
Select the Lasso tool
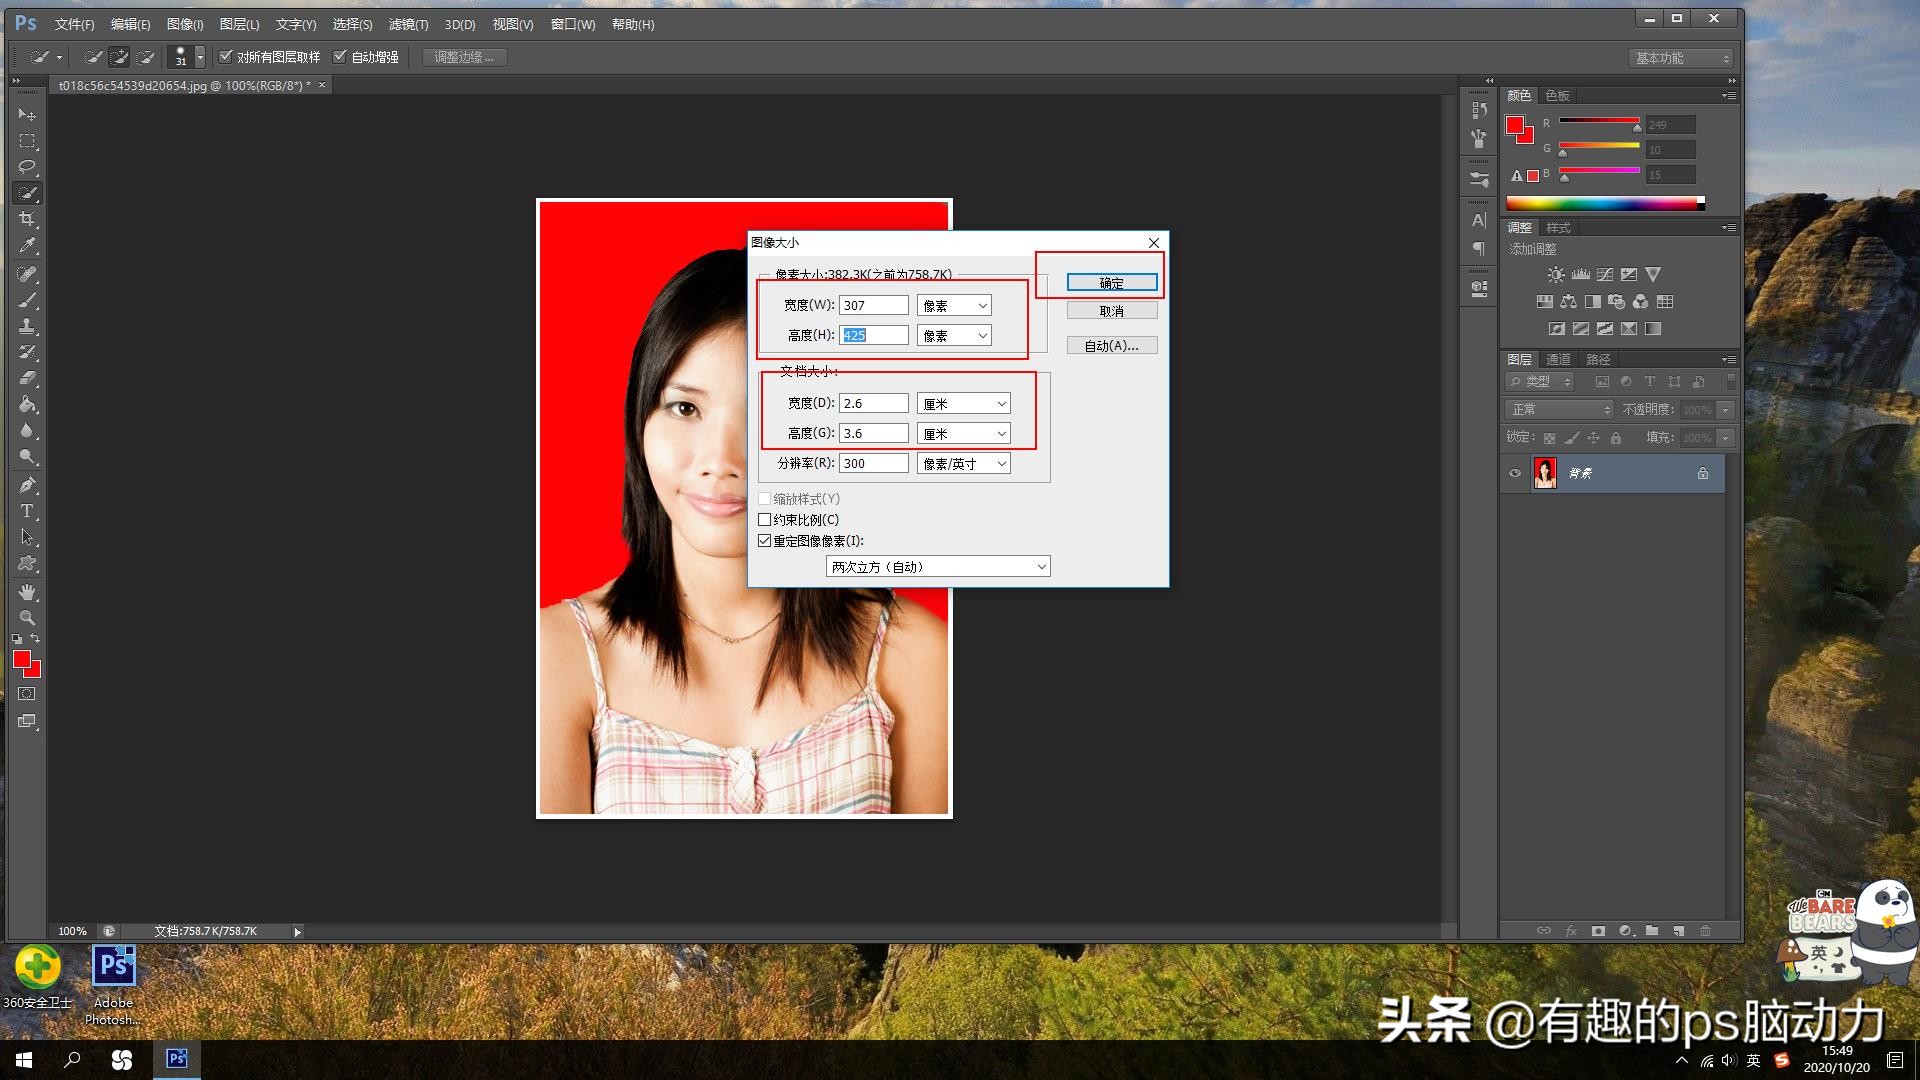[27, 167]
